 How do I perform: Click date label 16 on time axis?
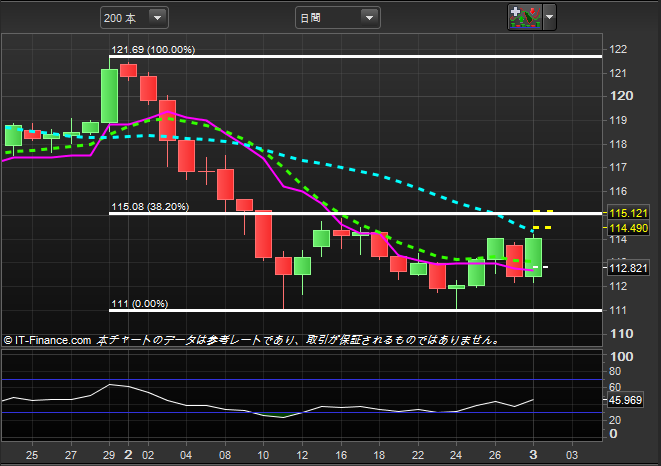[341, 455]
